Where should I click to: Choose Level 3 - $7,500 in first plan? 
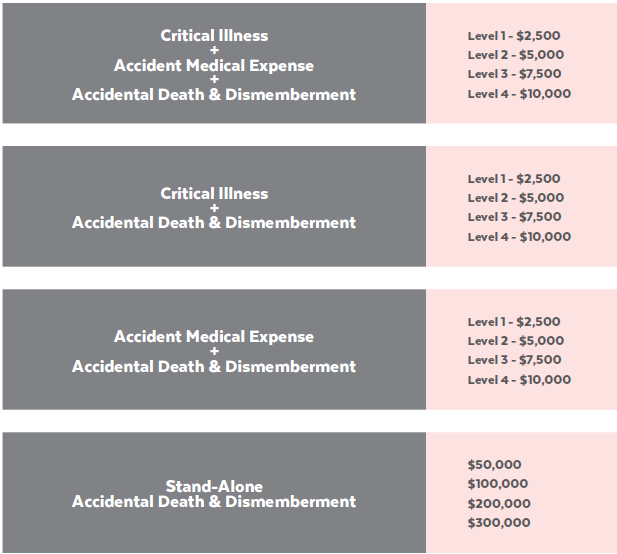pyautogui.click(x=514, y=74)
